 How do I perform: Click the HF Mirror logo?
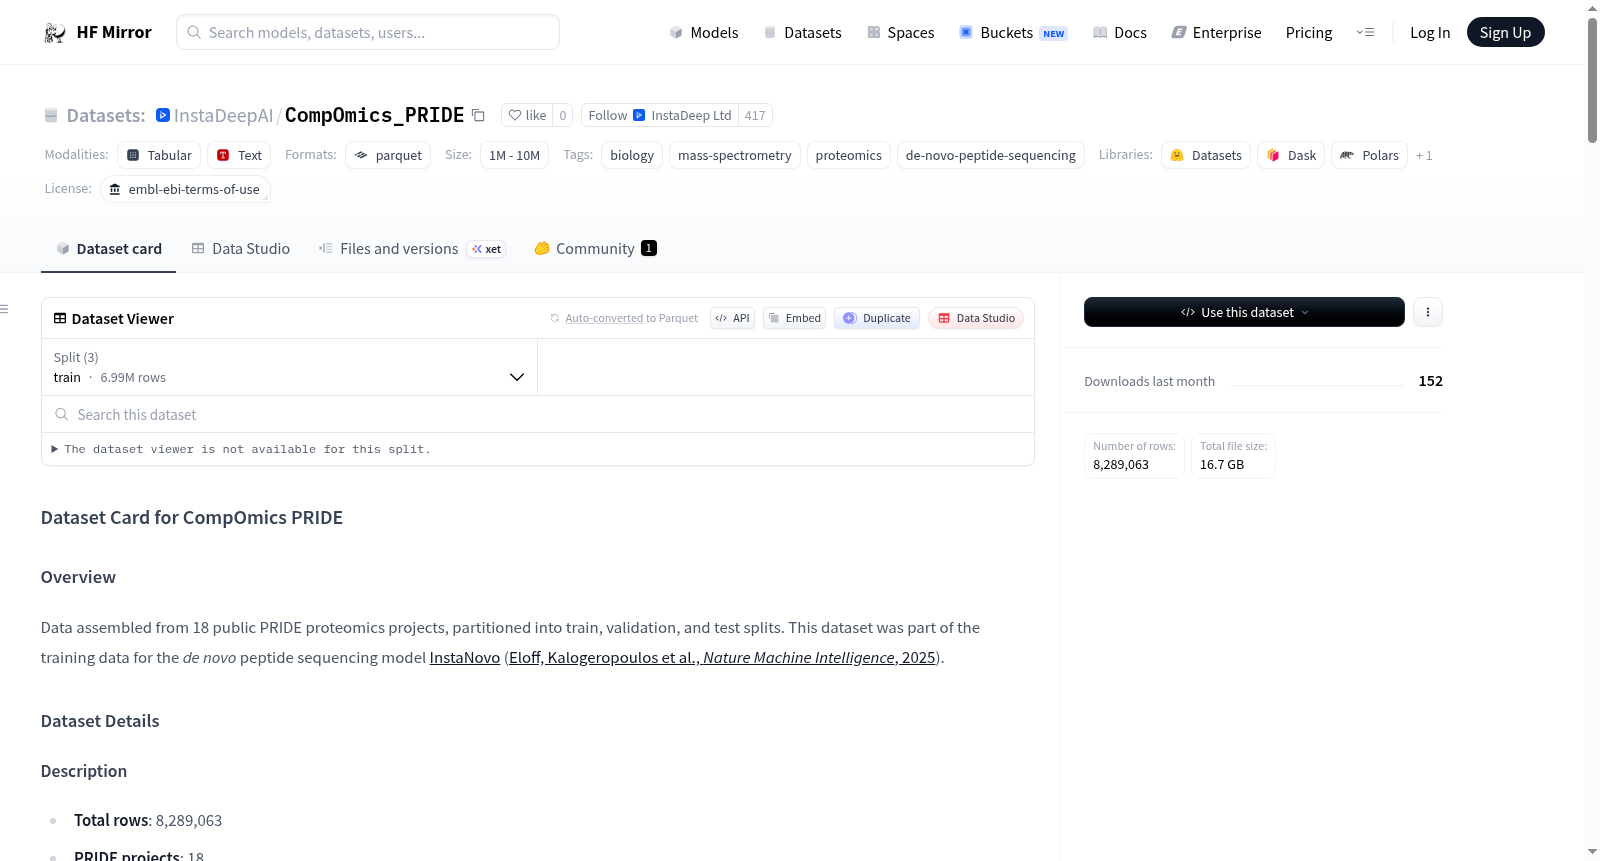pos(97,32)
